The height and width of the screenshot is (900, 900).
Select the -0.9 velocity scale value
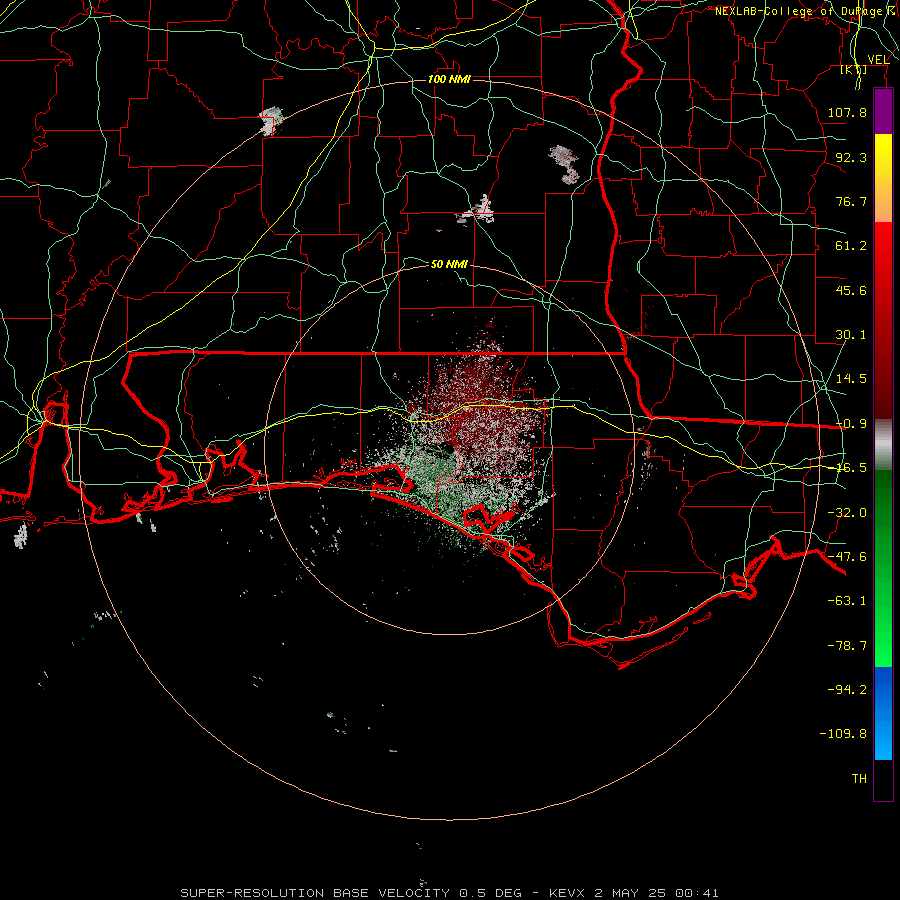pos(851,424)
